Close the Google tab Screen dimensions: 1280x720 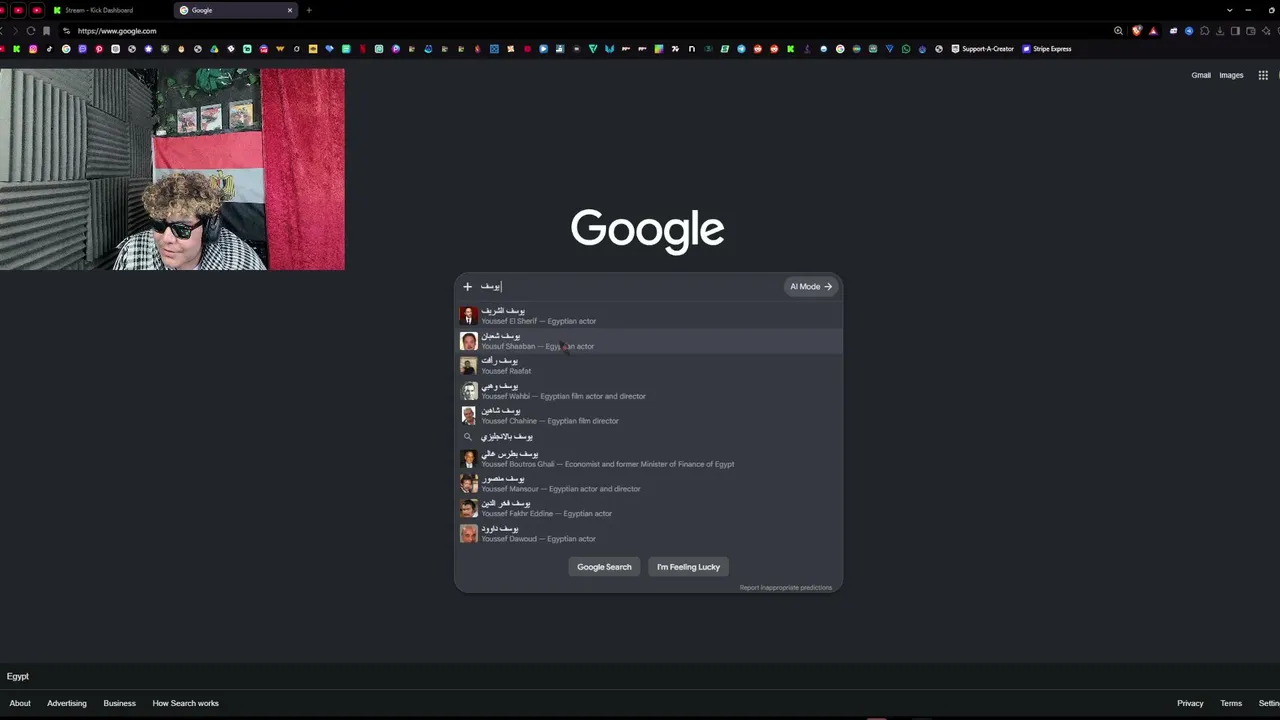(x=290, y=10)
